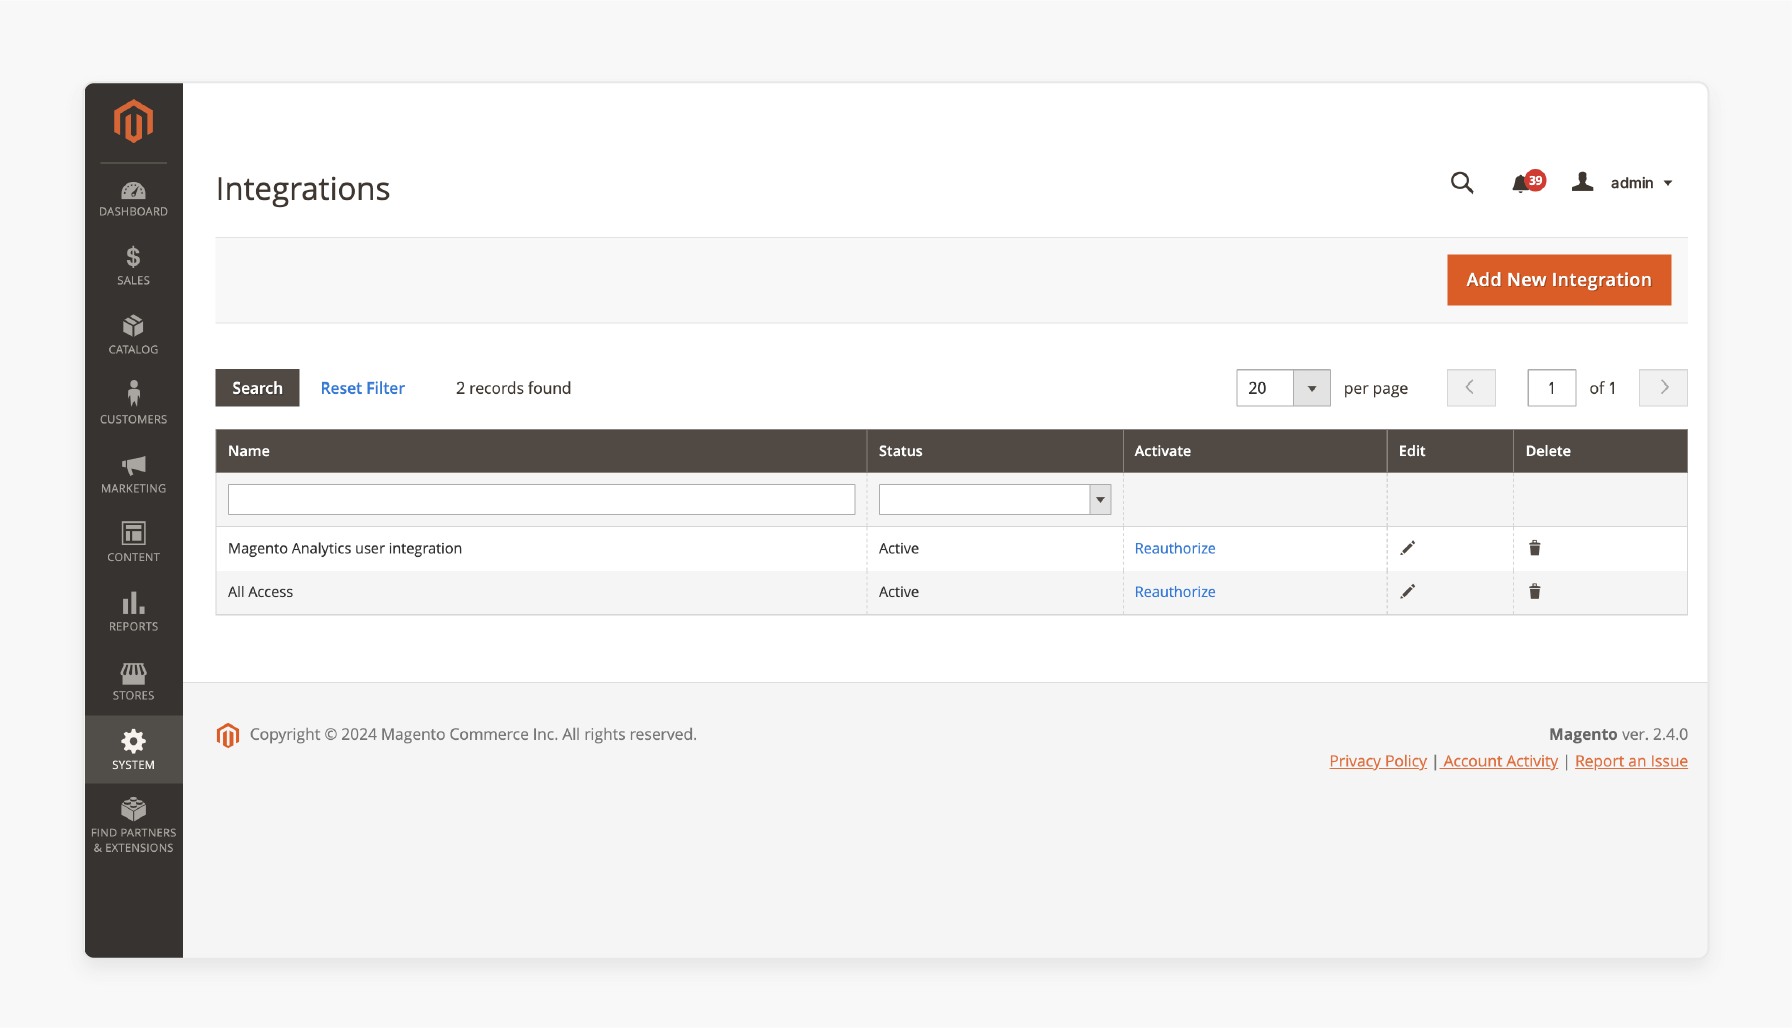The width and height of the screenshot is (1792, 1028).
Task: Open the Marketing menu
Action: click(133, 473)
